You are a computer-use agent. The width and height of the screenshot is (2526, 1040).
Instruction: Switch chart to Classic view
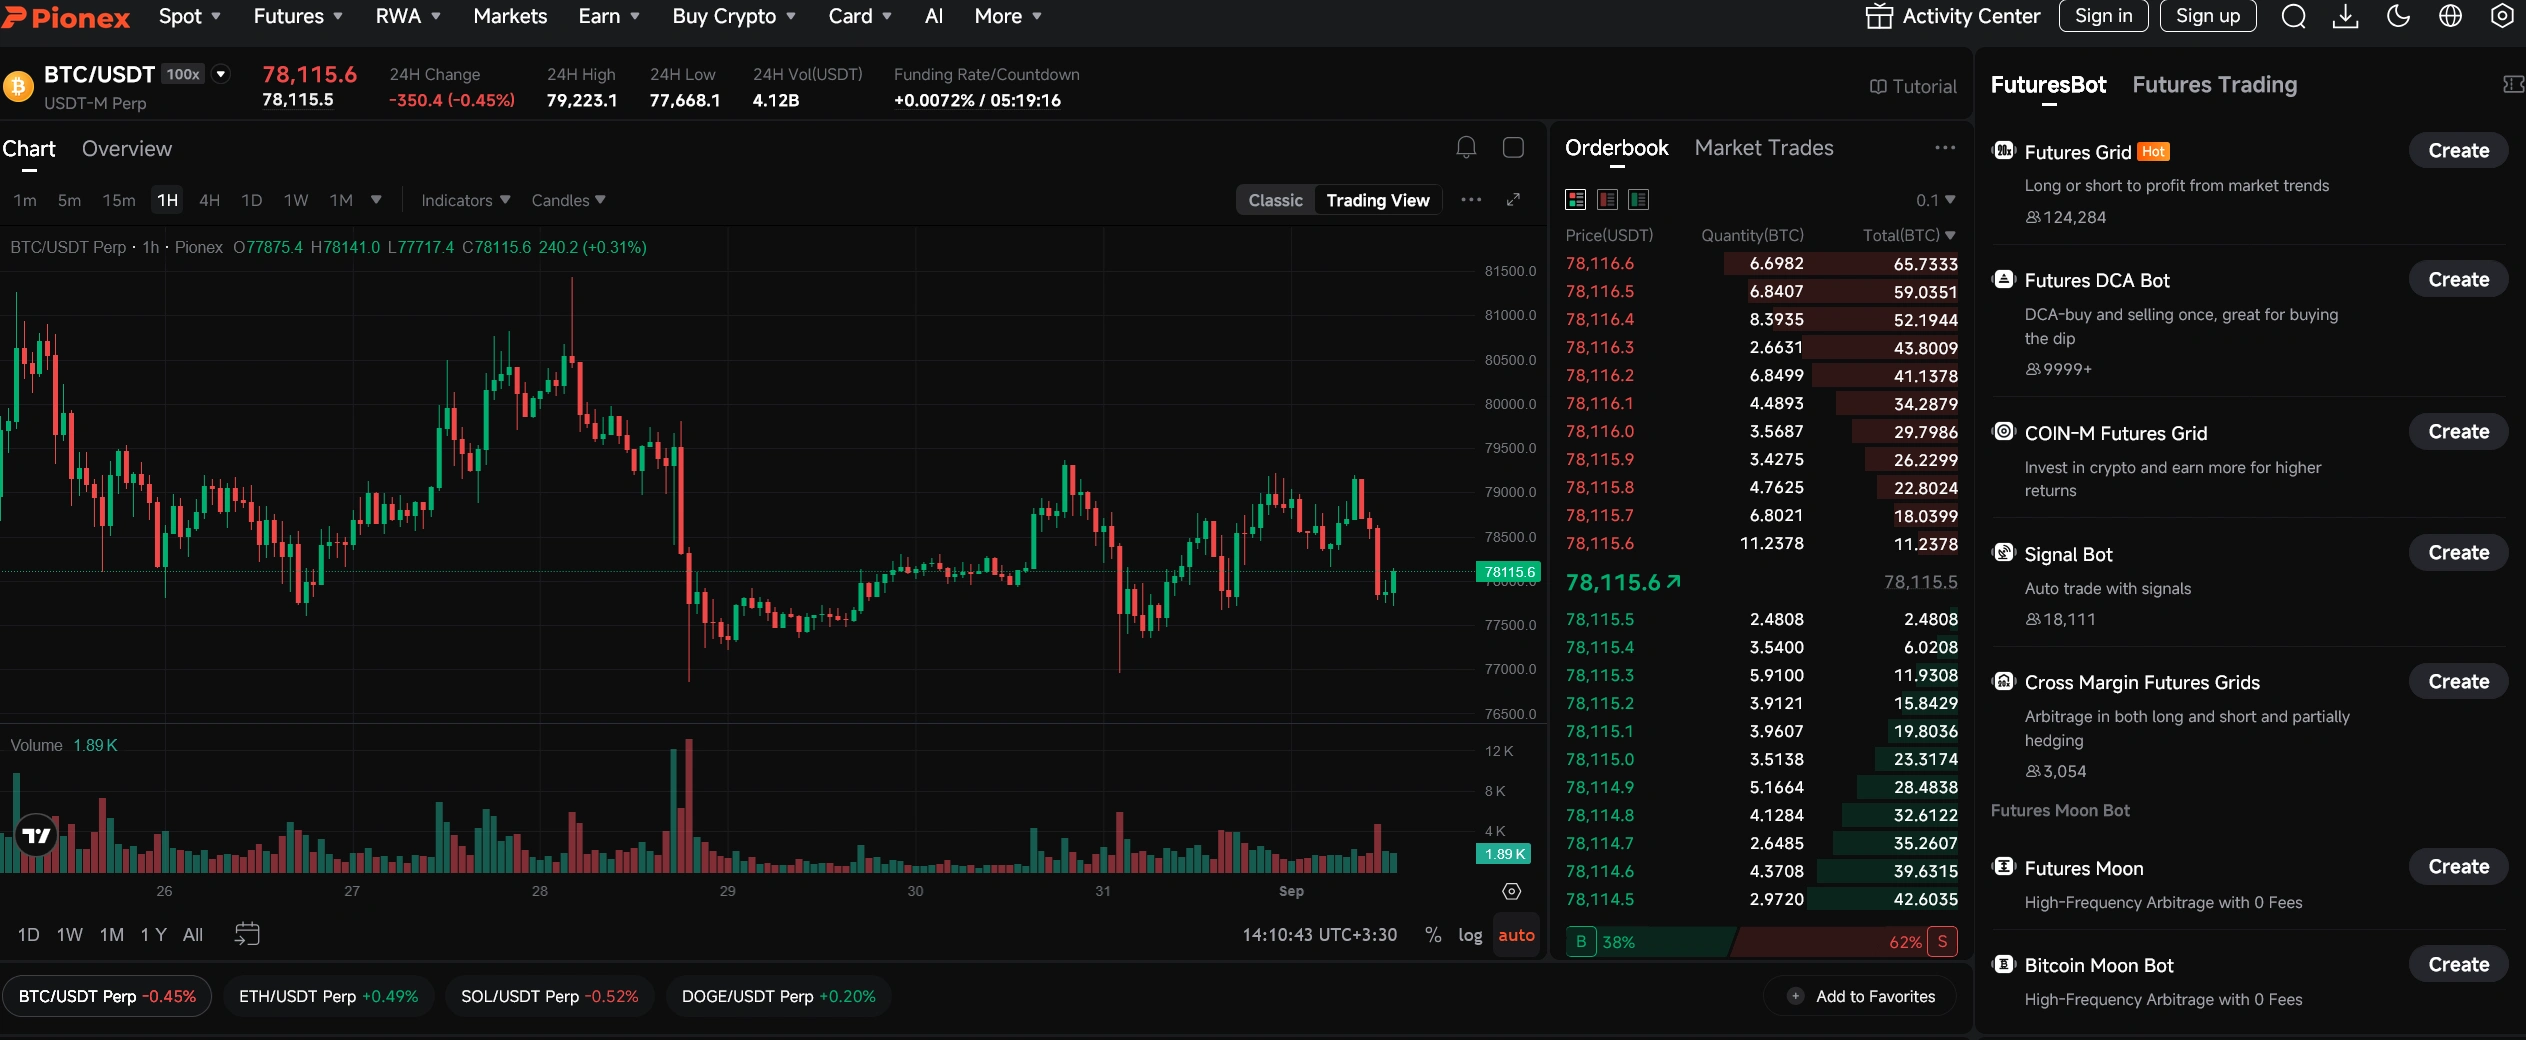pyautogui.click(x=1275, y=200)
